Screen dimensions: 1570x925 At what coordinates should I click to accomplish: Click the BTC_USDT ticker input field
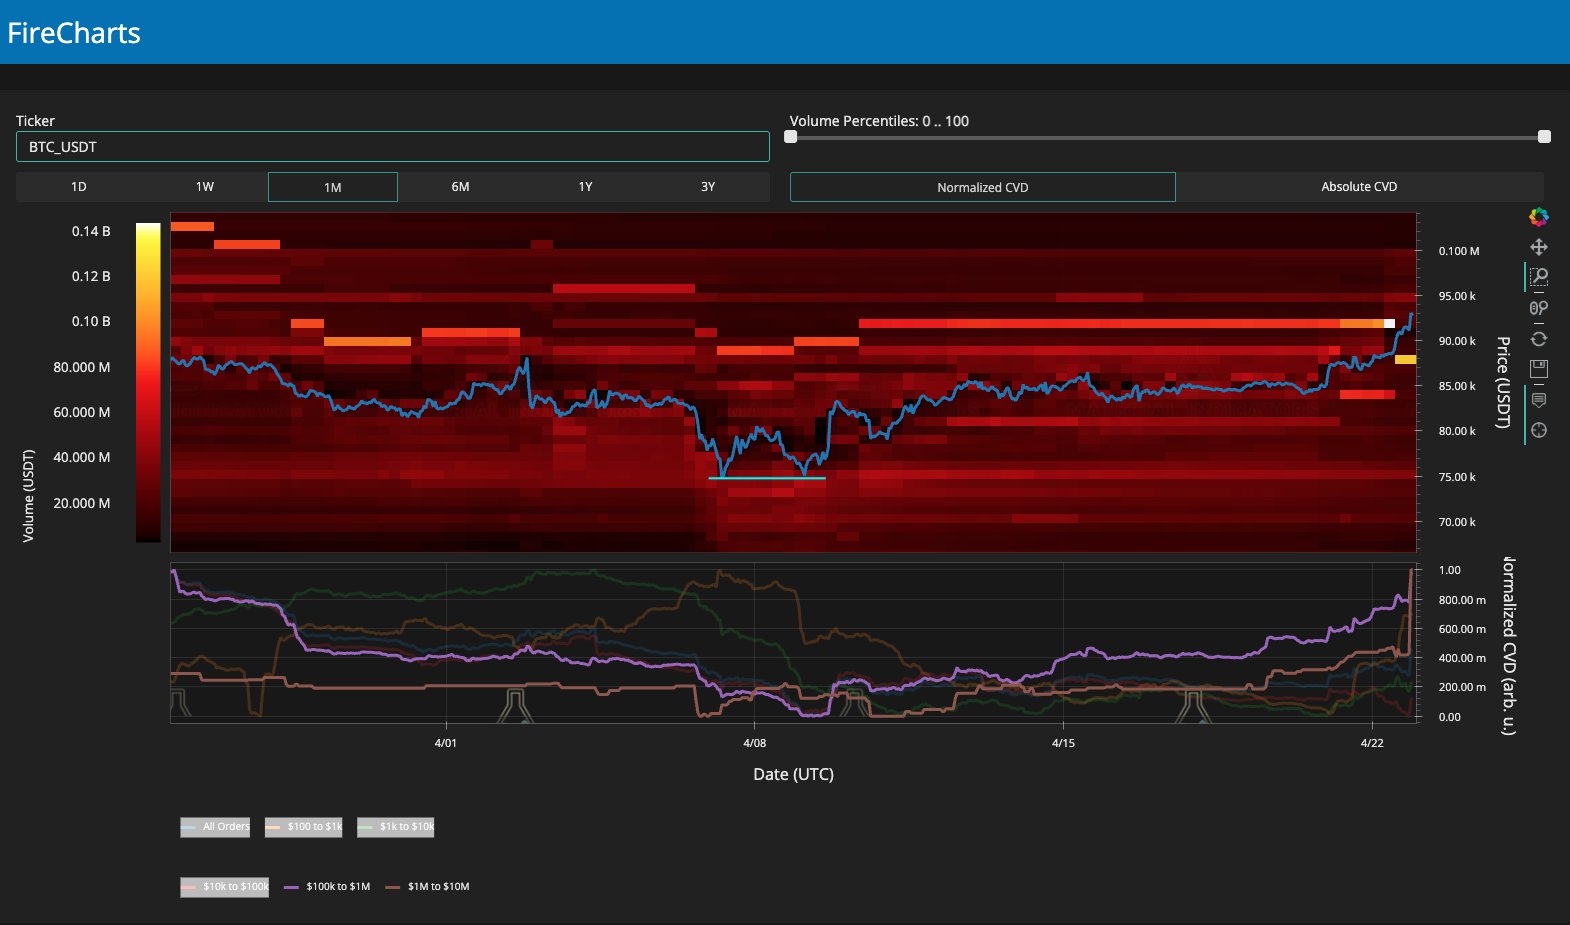392,147
